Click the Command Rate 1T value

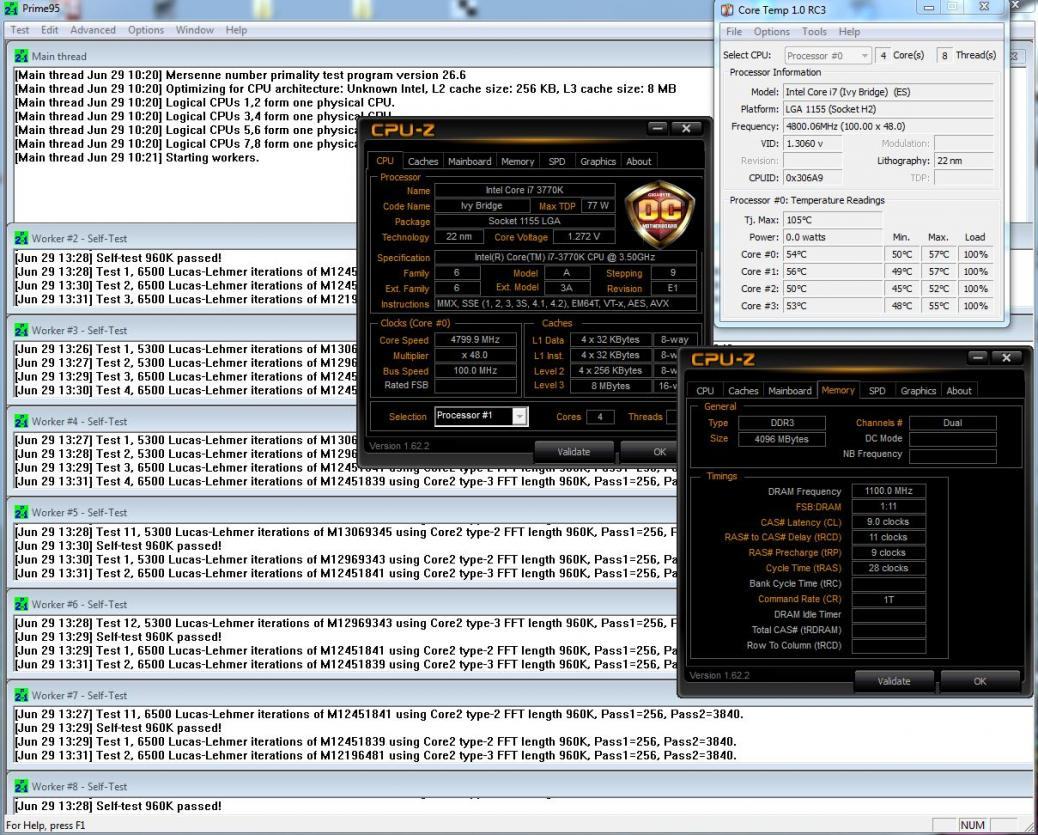click(x=888, y=599)
